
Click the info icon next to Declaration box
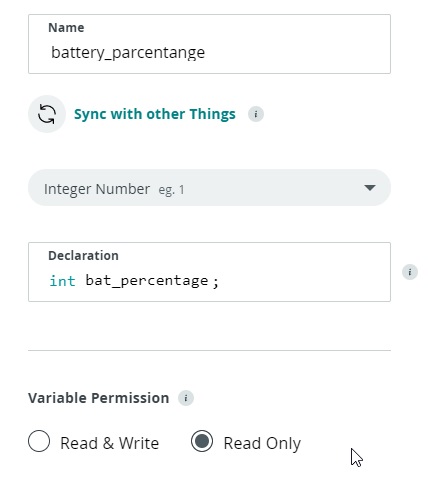410,272
